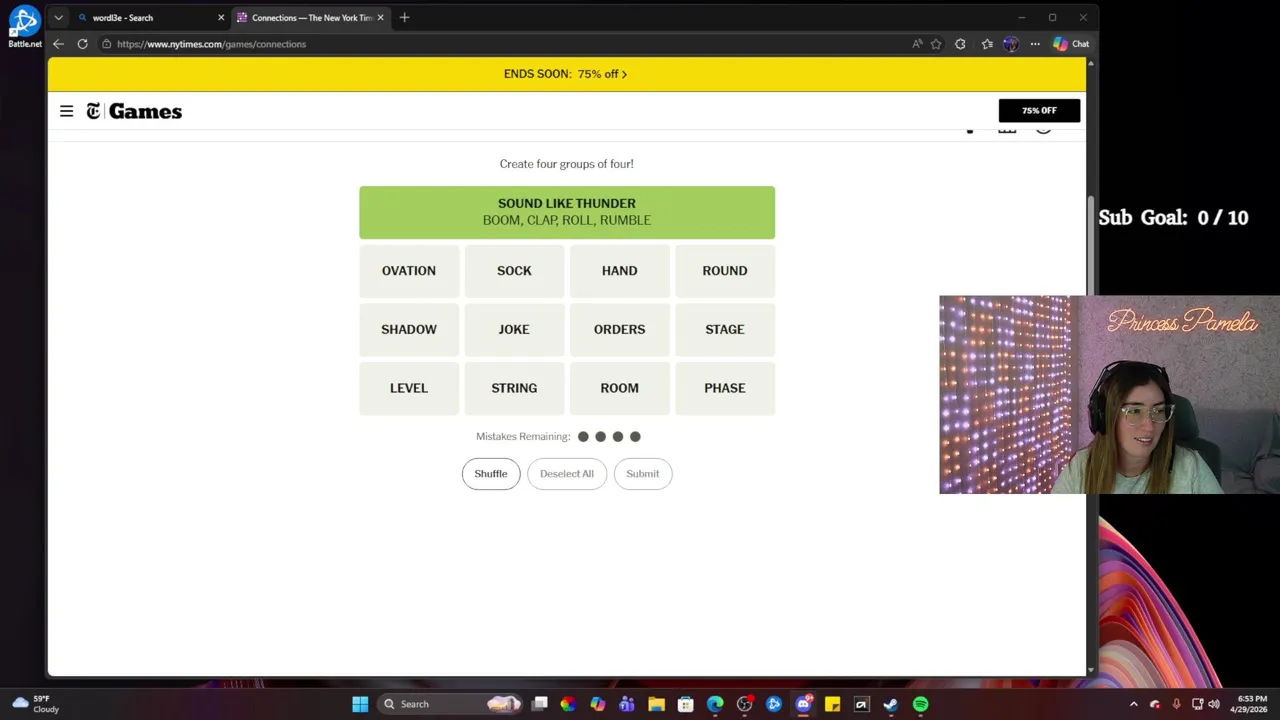The height and width of the screenshot is (720, 1280).
Task: Open Steam from the taskbar
Action: 891,704
